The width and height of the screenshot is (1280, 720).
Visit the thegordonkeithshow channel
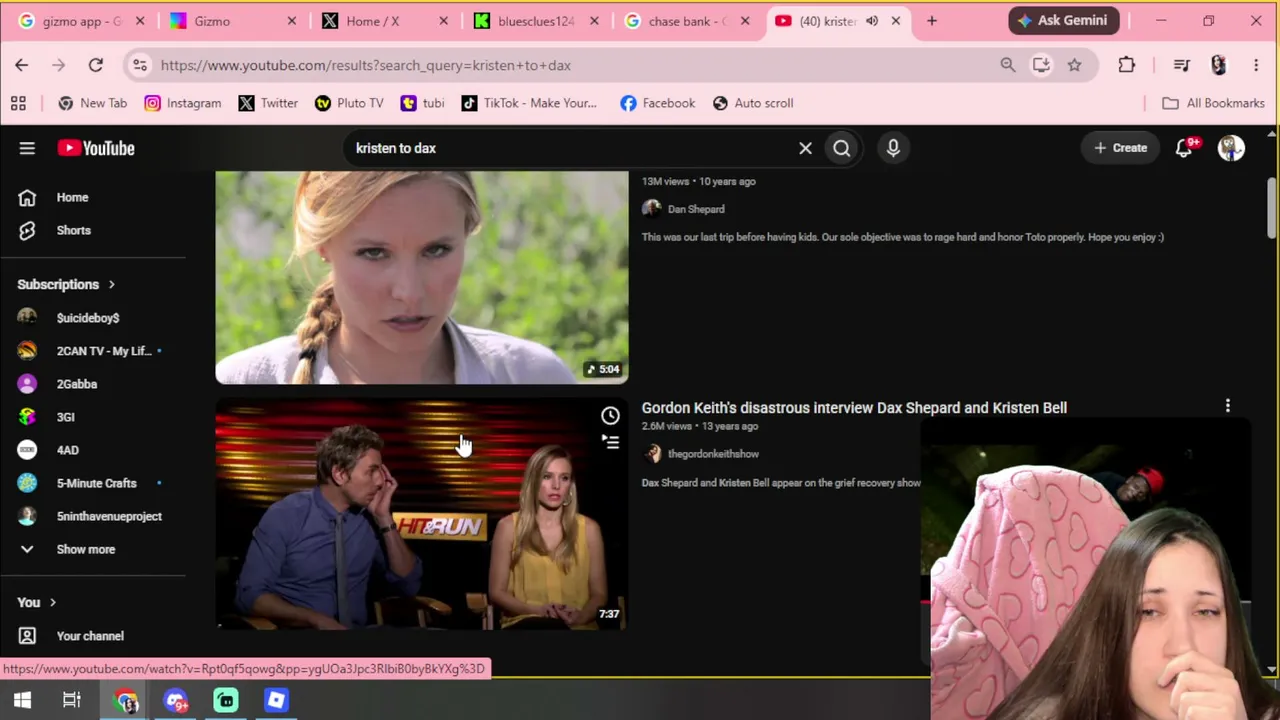(x=713, y=454)
